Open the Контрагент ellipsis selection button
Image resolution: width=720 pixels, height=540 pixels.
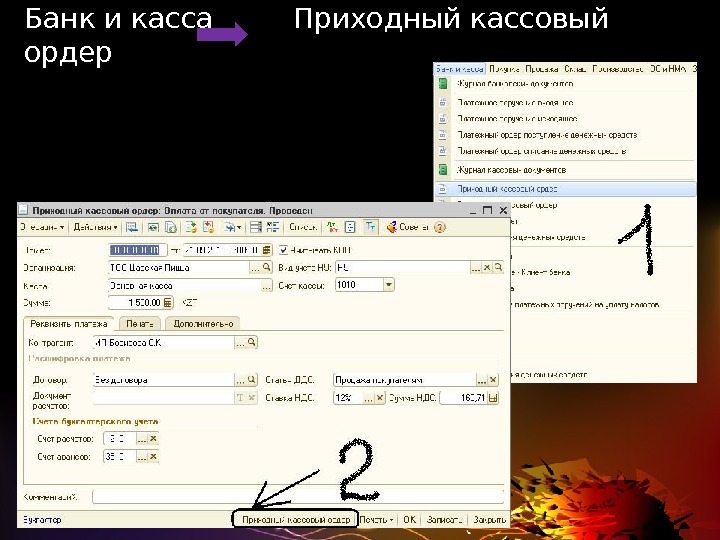click(x=240, y=343)
